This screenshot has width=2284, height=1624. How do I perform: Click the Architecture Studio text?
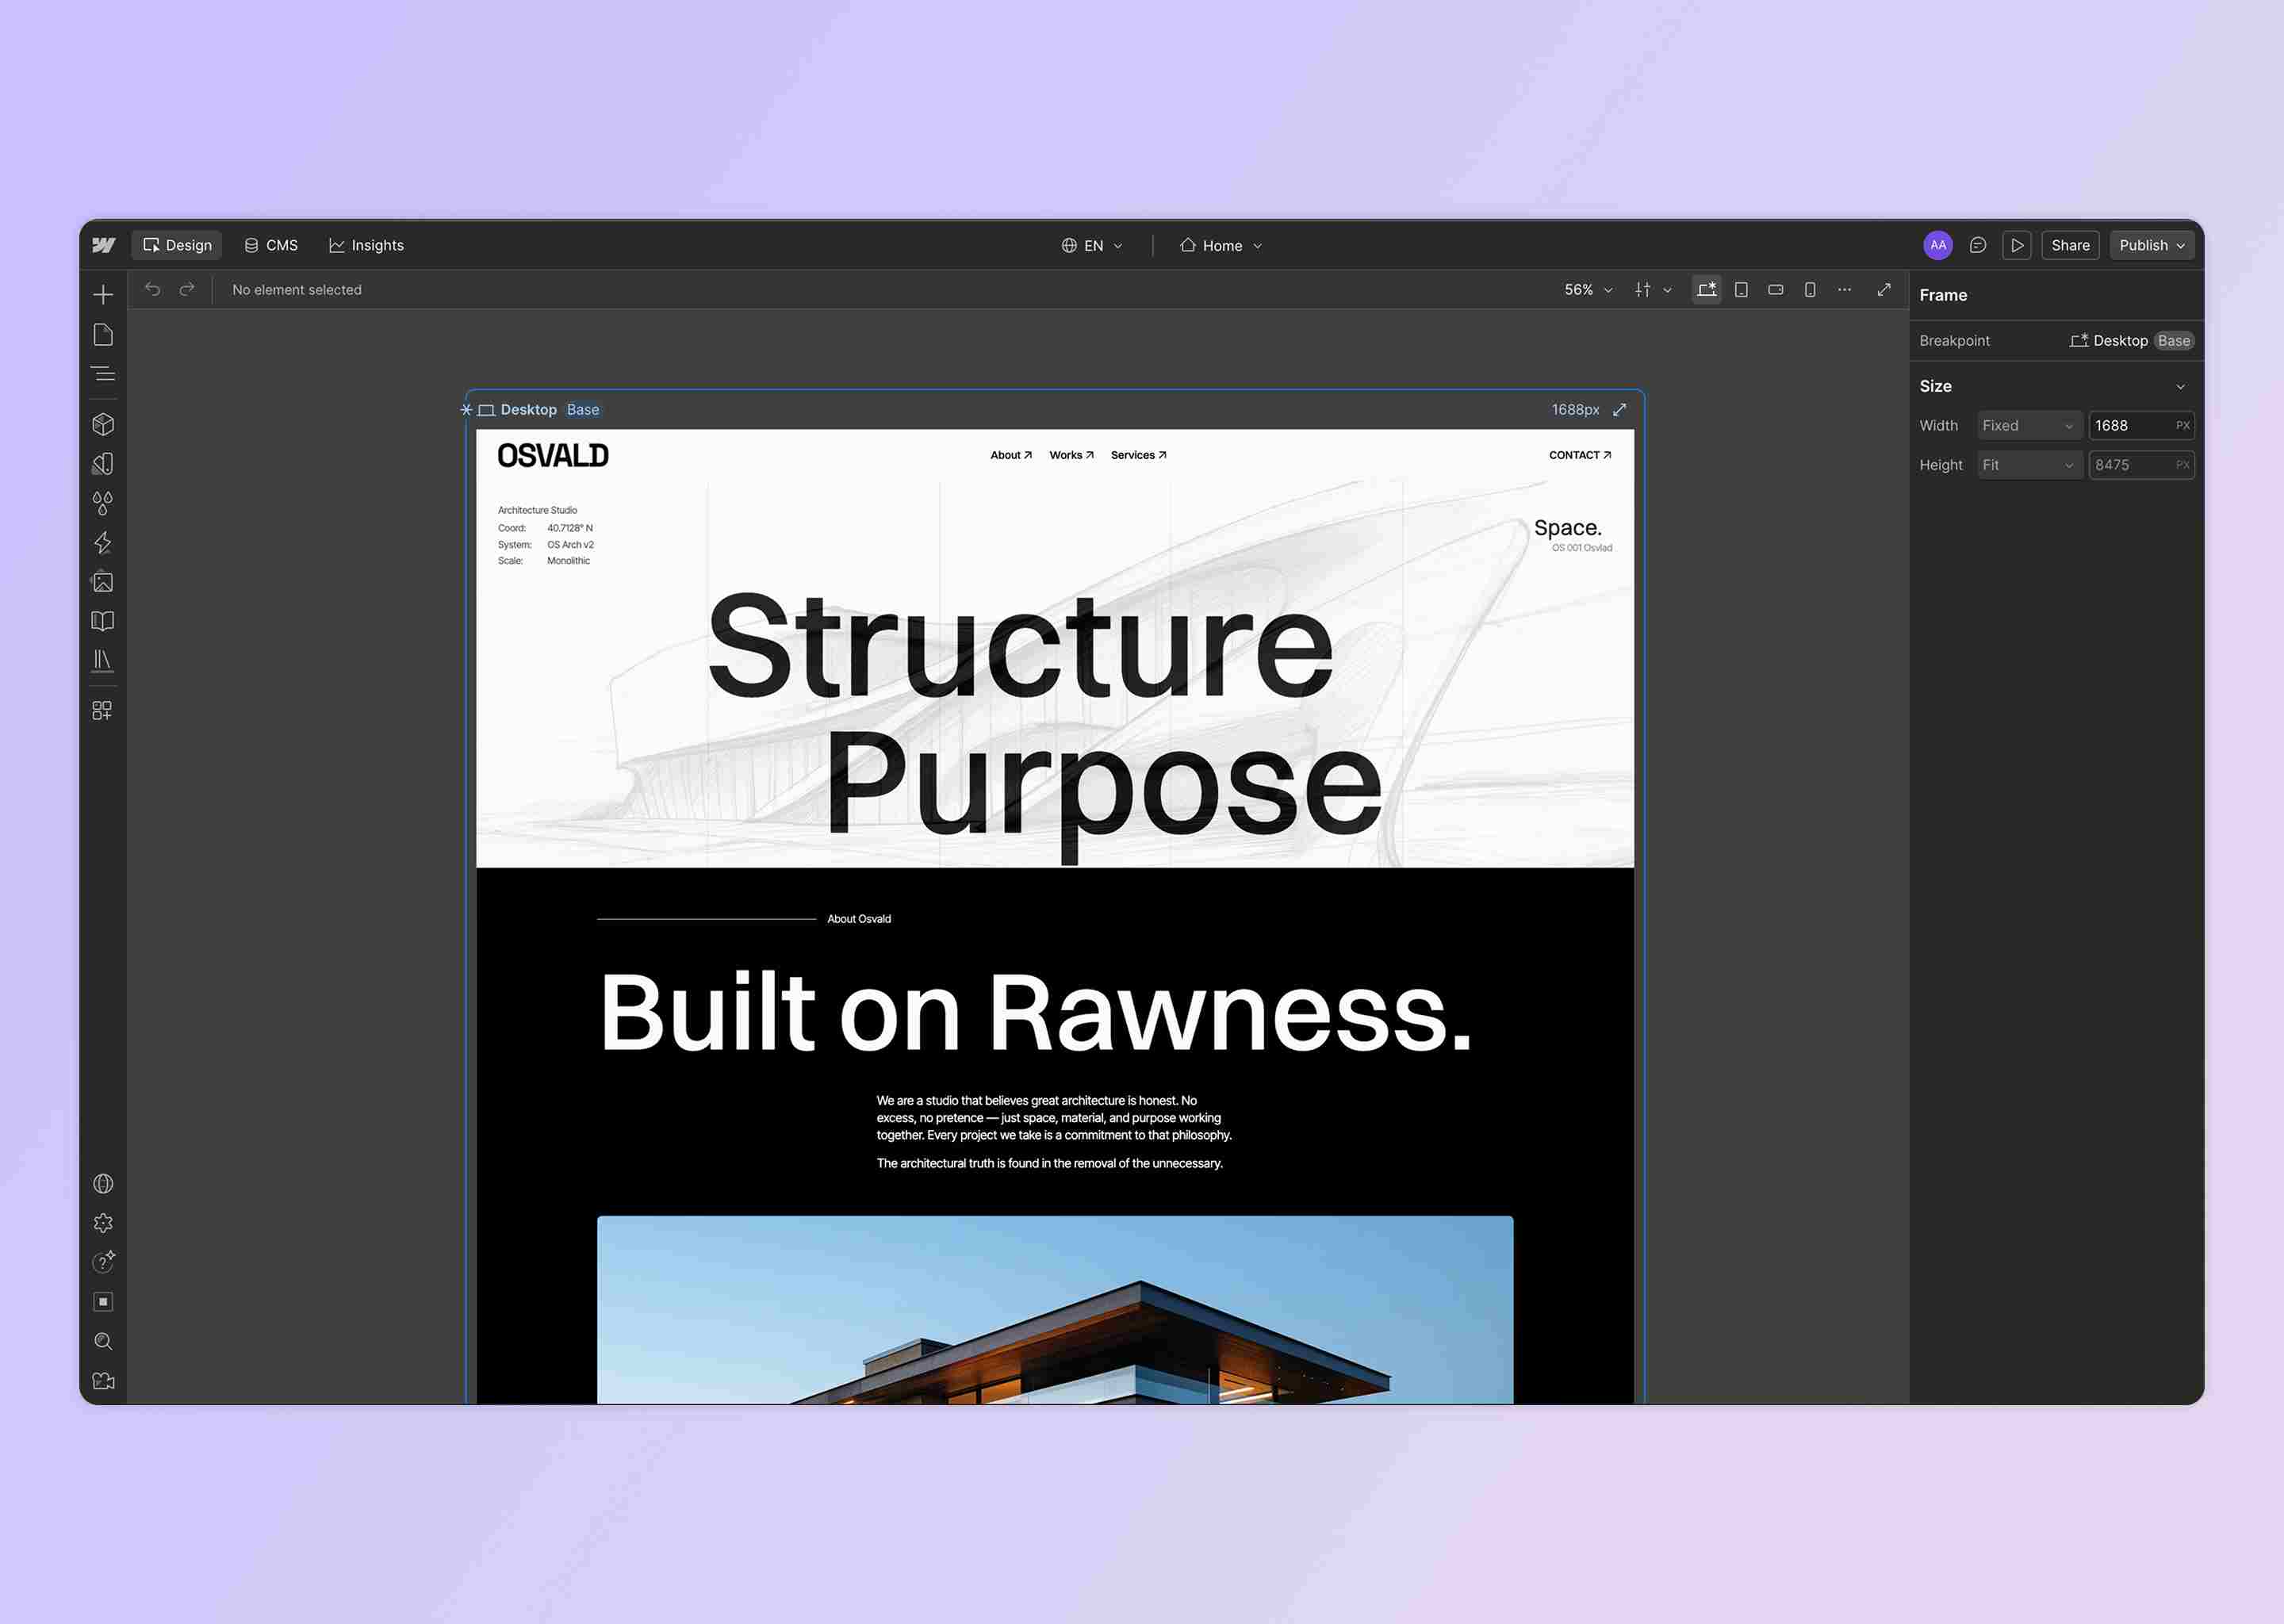pos(538,510)
